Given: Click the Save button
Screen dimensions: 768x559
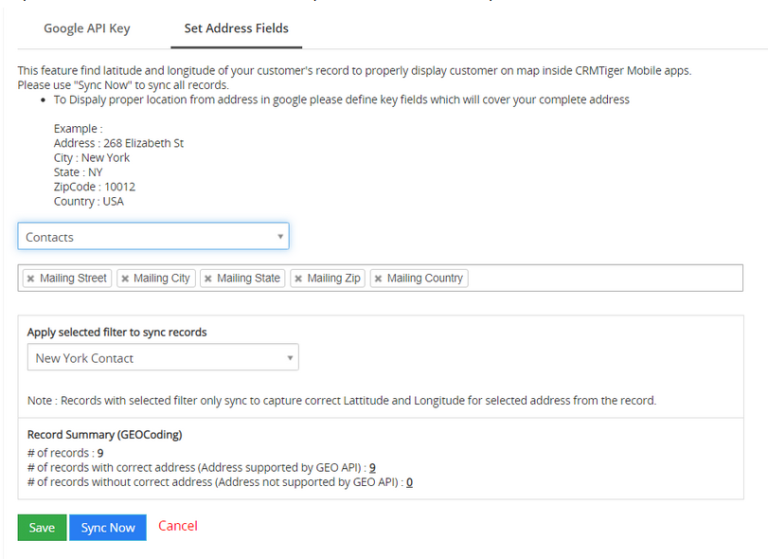Looking at the screenshot, I should coord(42,528).
